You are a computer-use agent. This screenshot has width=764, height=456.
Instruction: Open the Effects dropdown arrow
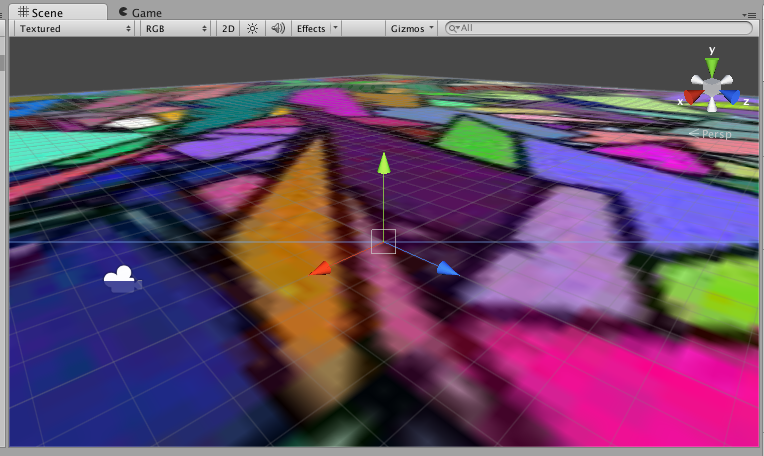point(335,29)
